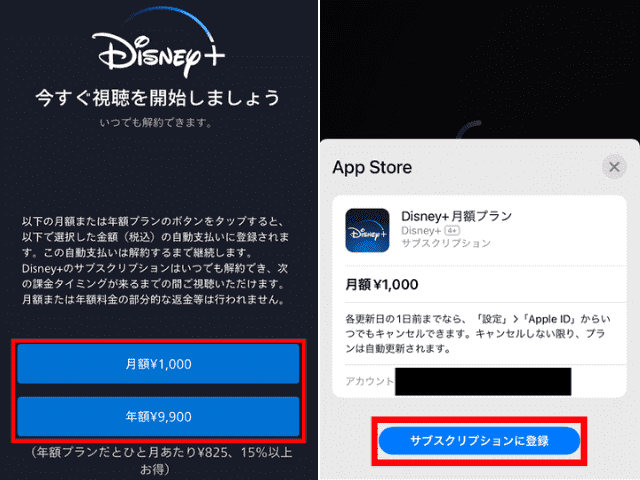Tap the loading spinner above the sheet
Viewport: 640px width, 480px height.
click(469, 130)
